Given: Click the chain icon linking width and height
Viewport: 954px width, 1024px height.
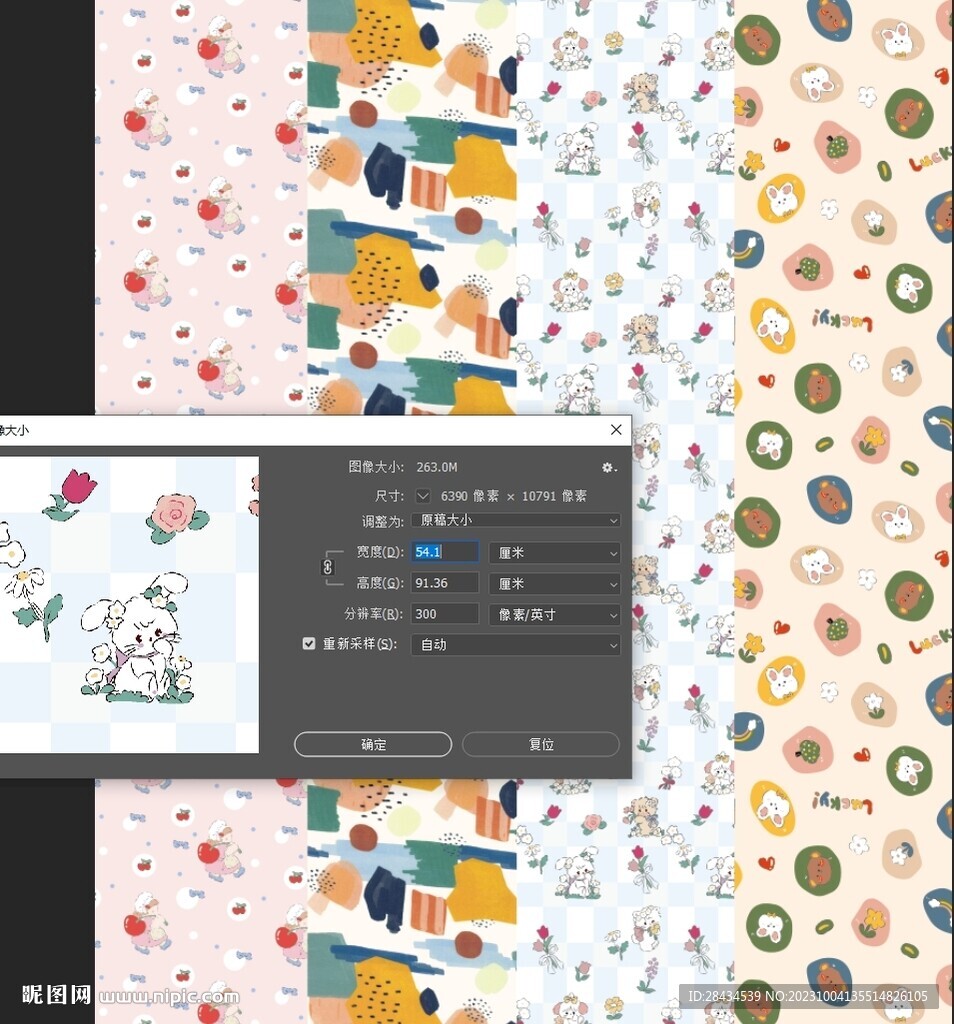Looking at the screenshot, I should [x=330, y=567].
